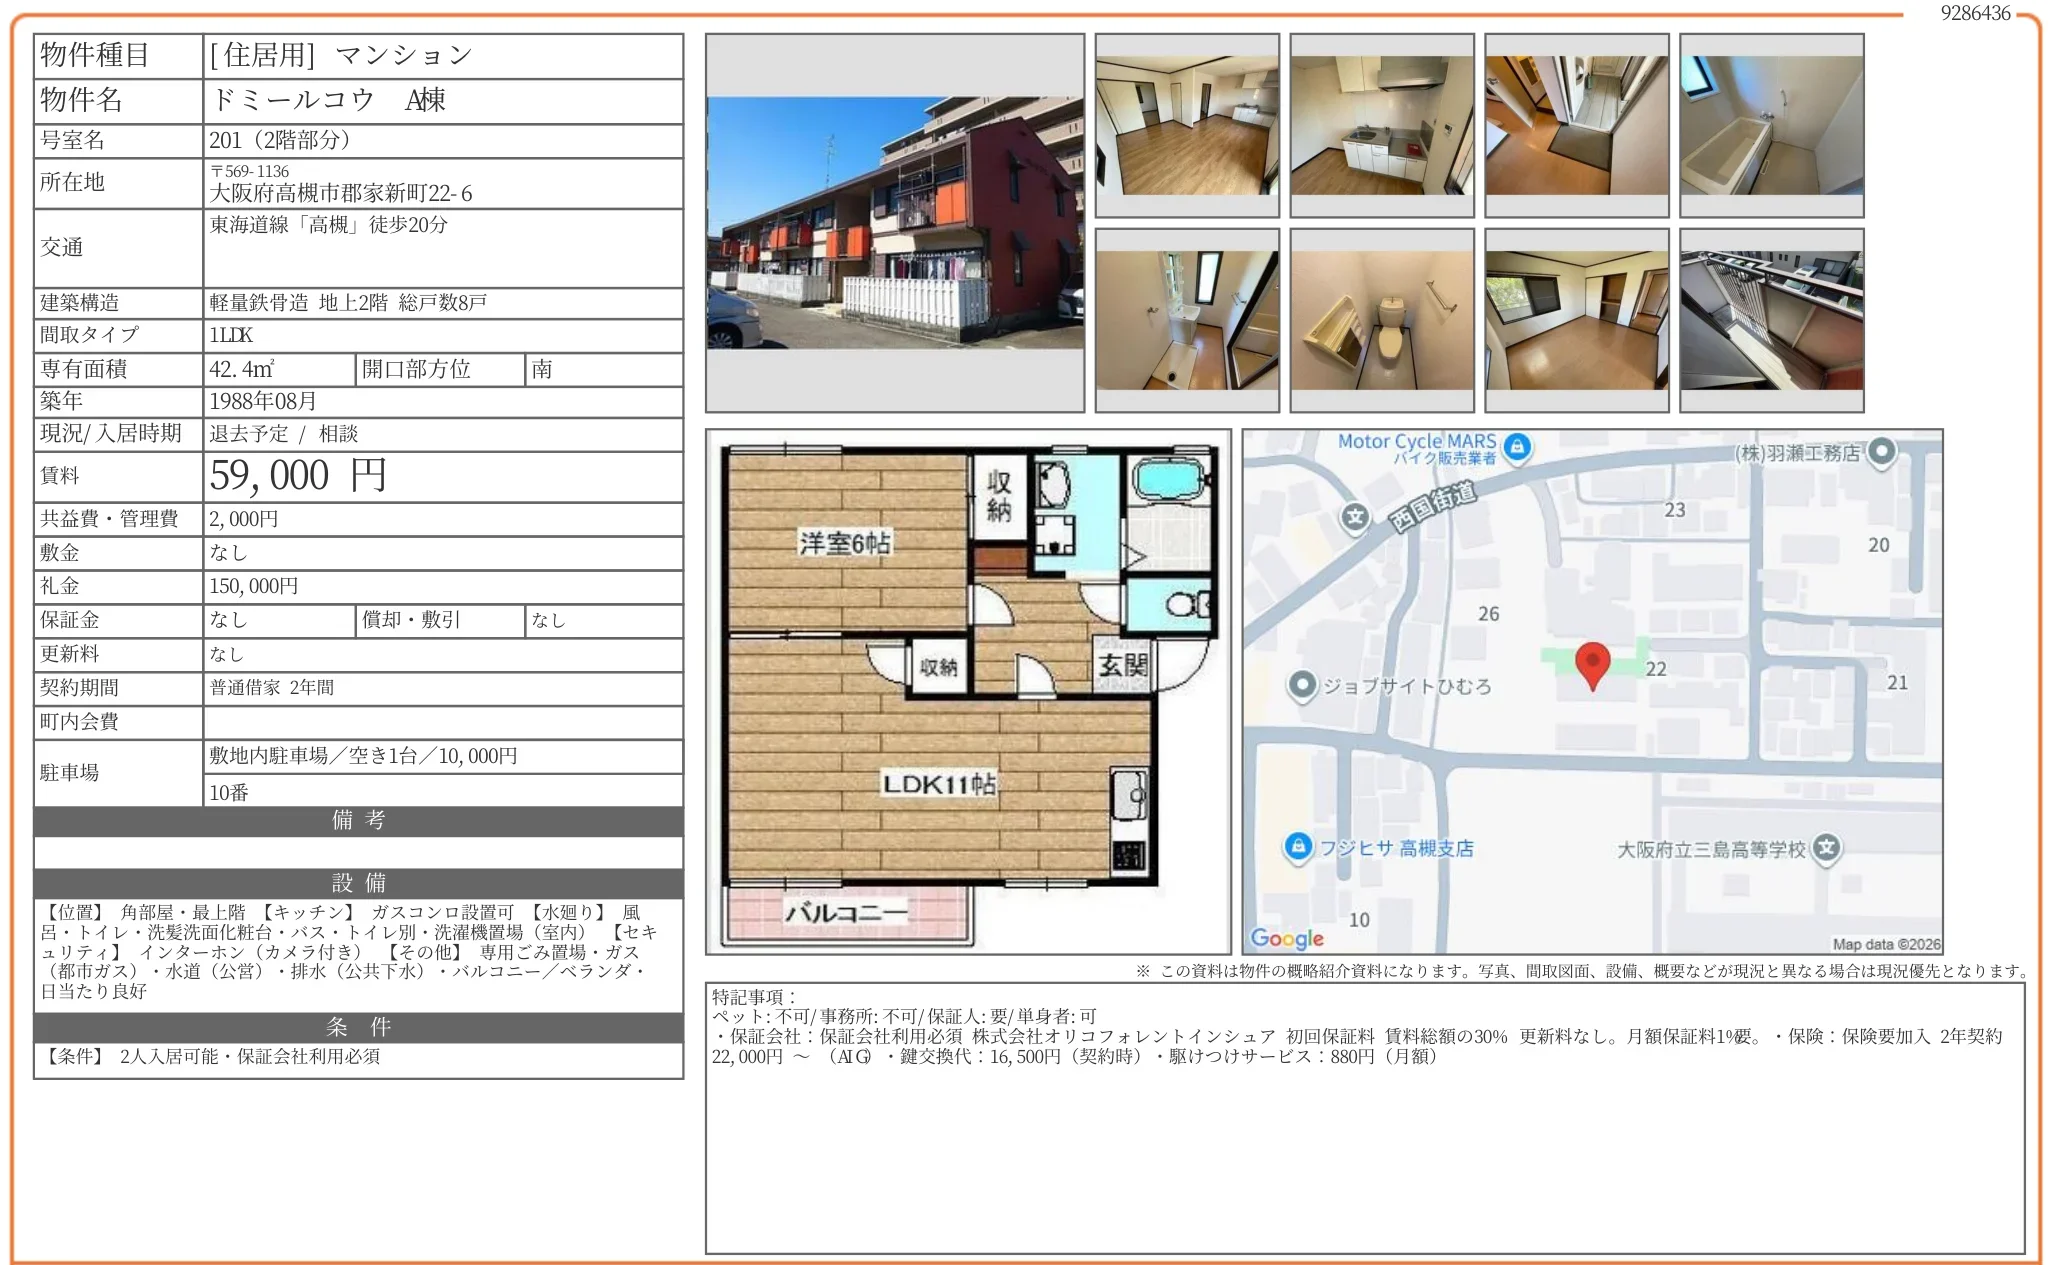The height and width of the screenshot is (1265, 2056).
Task: Click 羽瀬工務店 gray map marker
Action: (1882, 452)
